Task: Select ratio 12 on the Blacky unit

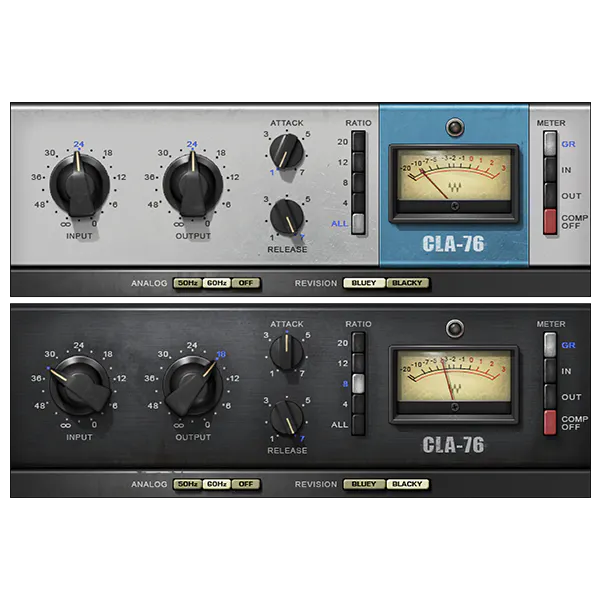Action: 359,363
